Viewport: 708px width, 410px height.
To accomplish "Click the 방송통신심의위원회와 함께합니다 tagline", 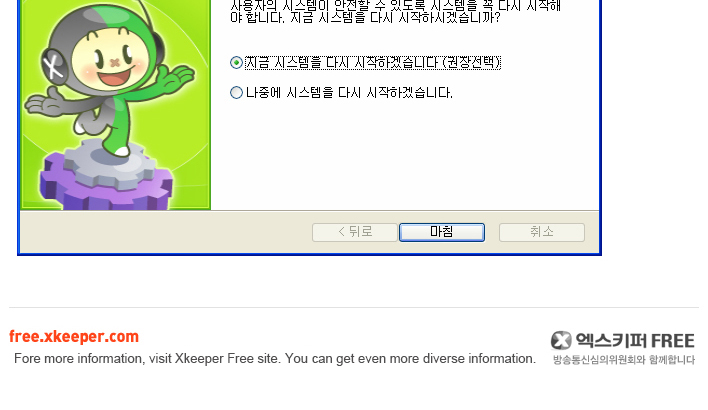I will click(x=624, y=360).
